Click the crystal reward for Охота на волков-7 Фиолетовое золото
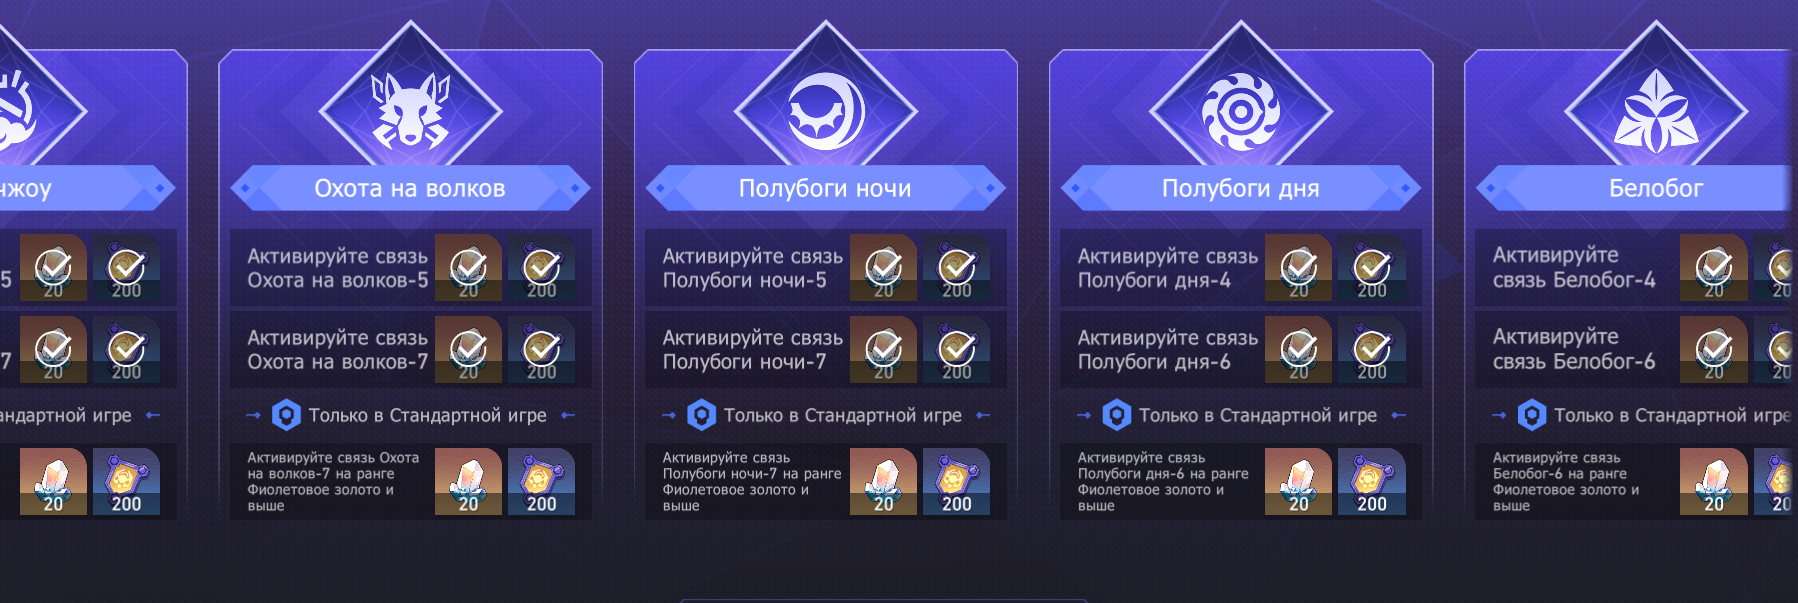This screenshot has width=1798, height=603. (468, 482)
